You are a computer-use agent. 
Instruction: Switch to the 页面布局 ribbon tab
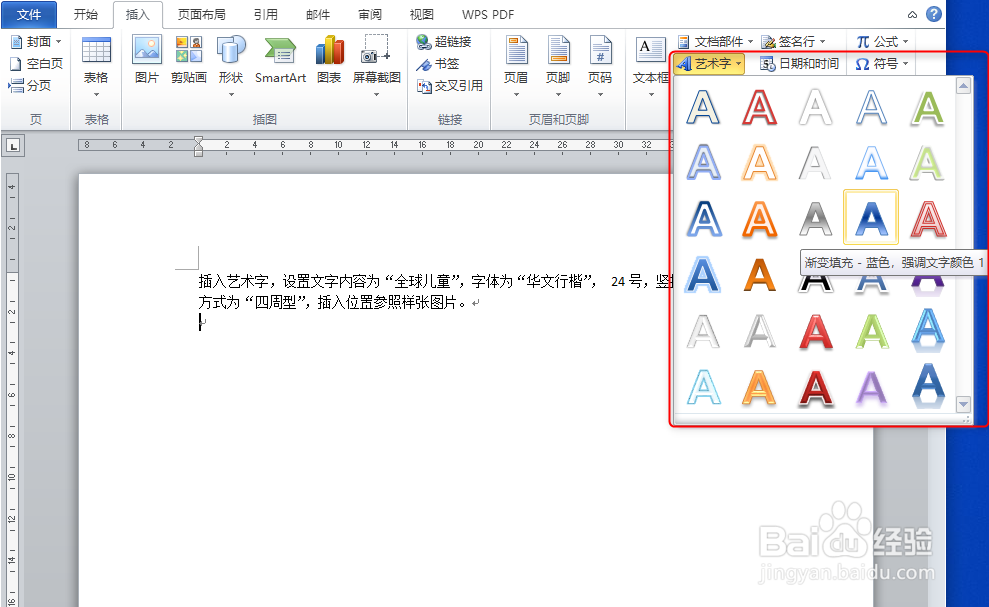coord(201,14)
